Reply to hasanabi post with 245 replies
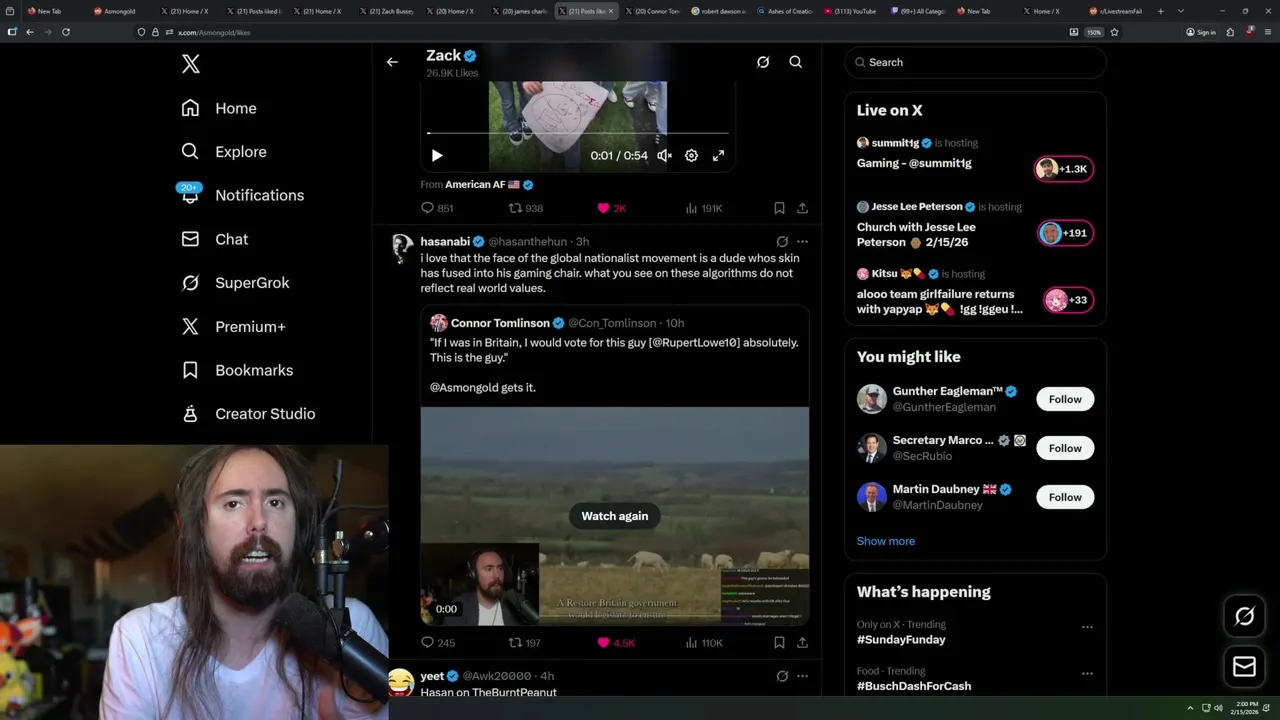The width and height of the screenshot is (1280, 720). click(437, 643)
